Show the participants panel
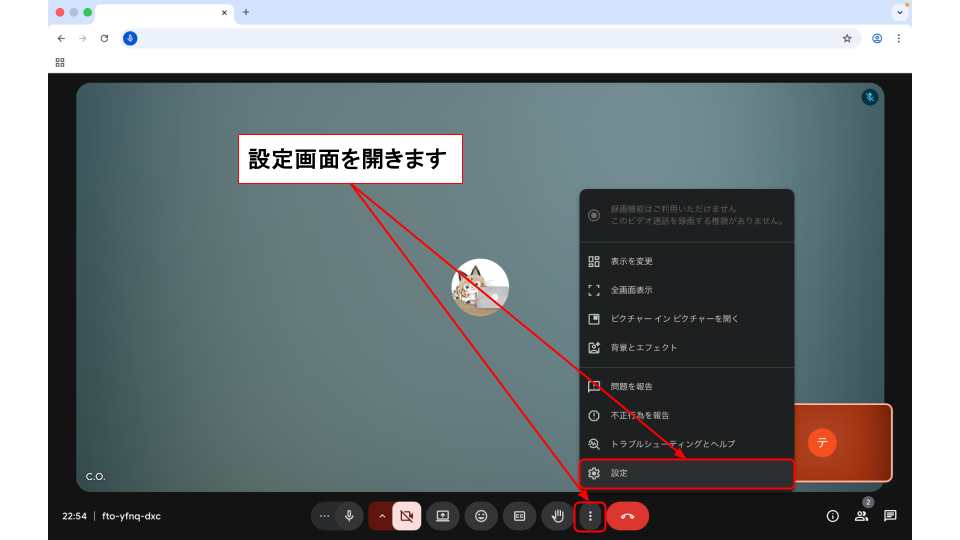 (861, 516)
